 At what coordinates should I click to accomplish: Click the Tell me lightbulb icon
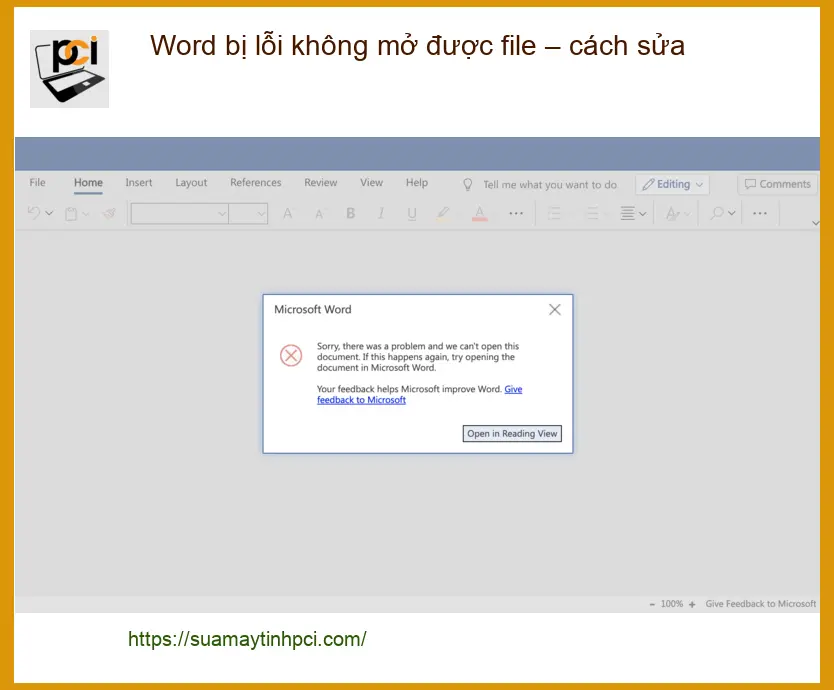pos(468,185)
